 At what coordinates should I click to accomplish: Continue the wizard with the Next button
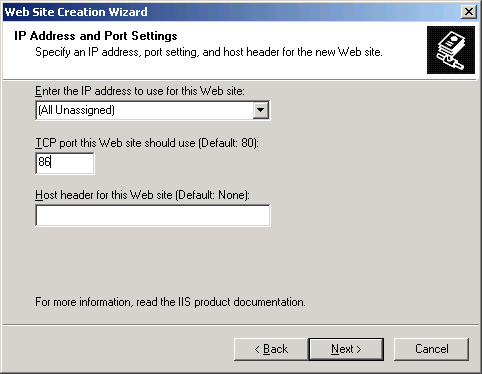(346, 349)
